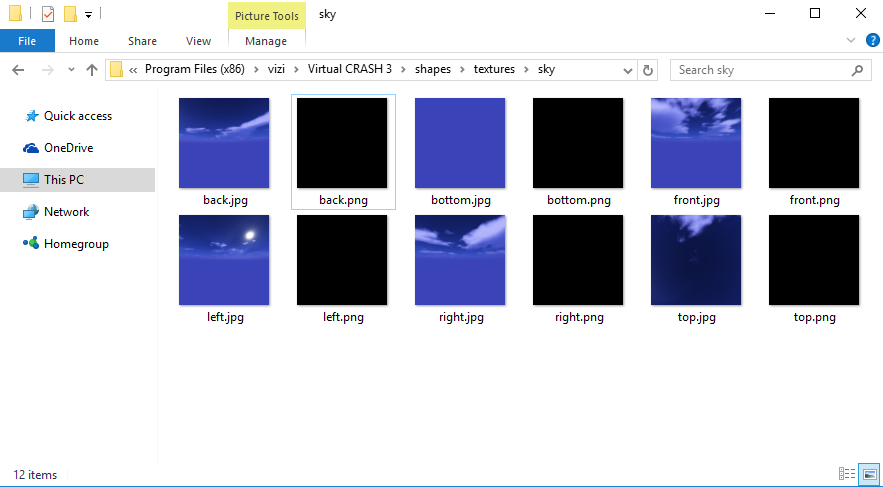The image size is (883, 487).
Task: Expand the chevron after vizi in the breadcrumb
Action: tap(296, 70)
